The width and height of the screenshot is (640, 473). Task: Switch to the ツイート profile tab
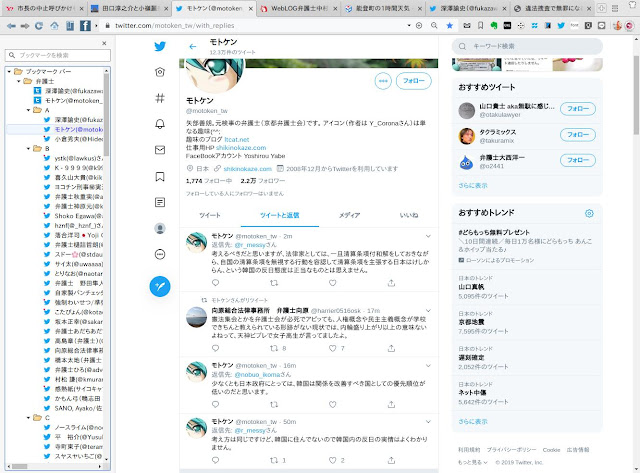[x=210, y=215]
